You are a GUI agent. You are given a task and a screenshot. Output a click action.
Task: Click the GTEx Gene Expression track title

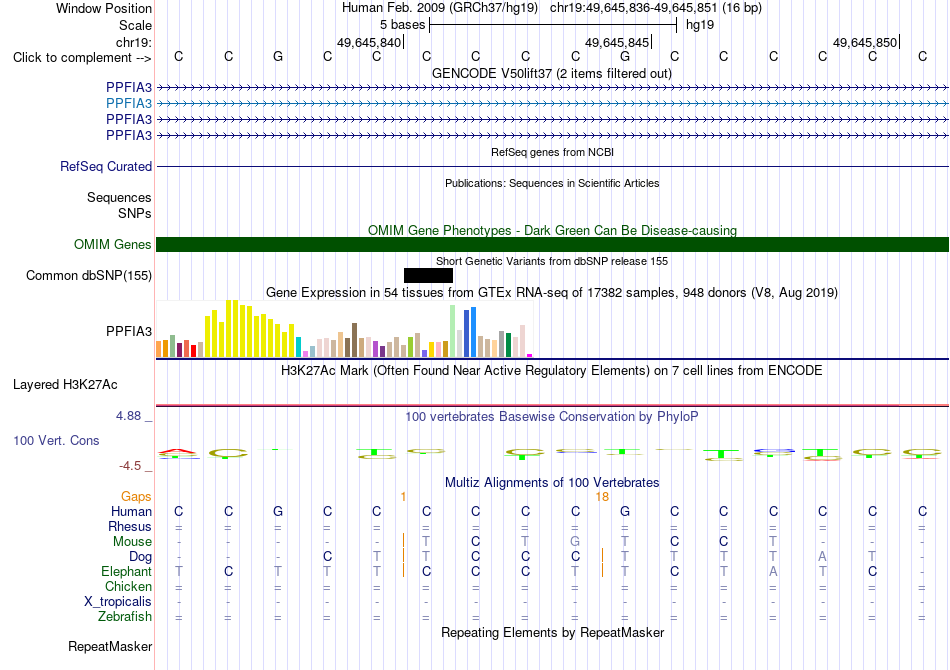pos(552,293)
